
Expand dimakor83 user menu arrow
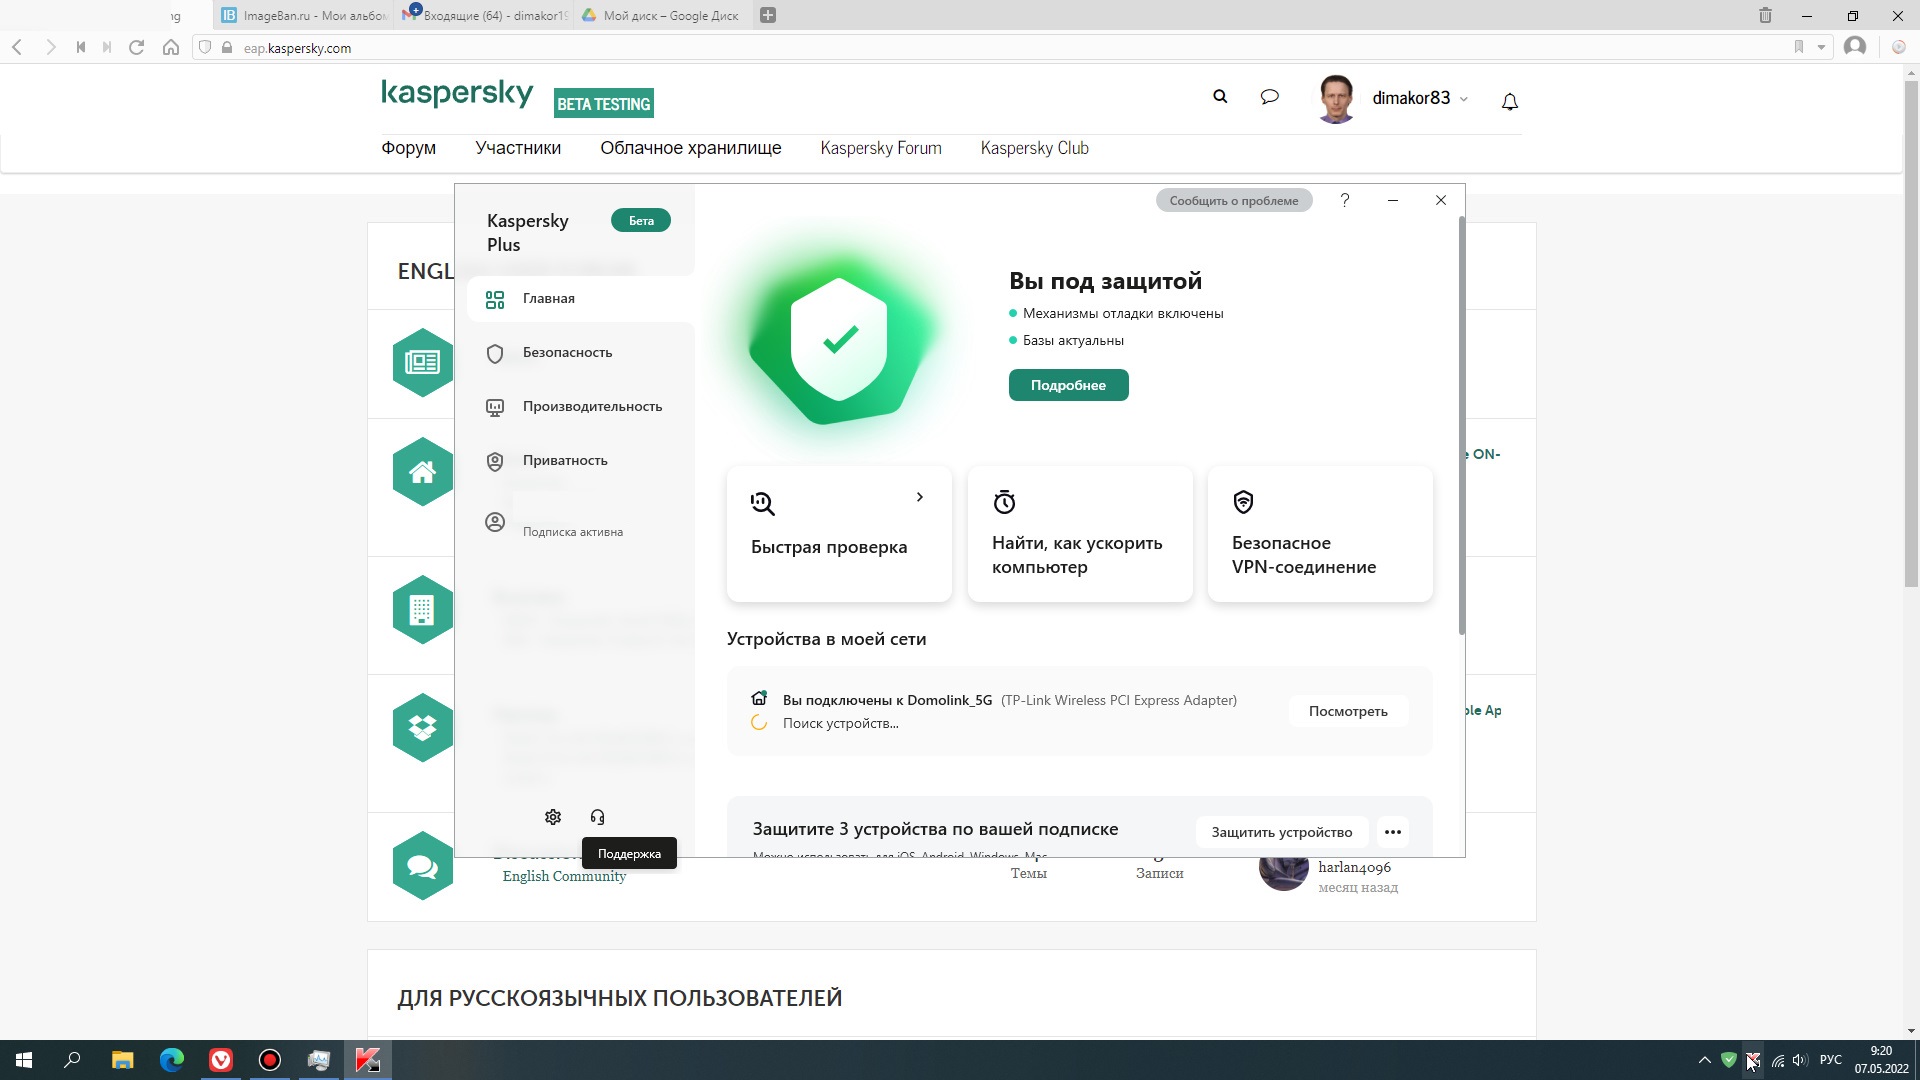pos(1464,99)
